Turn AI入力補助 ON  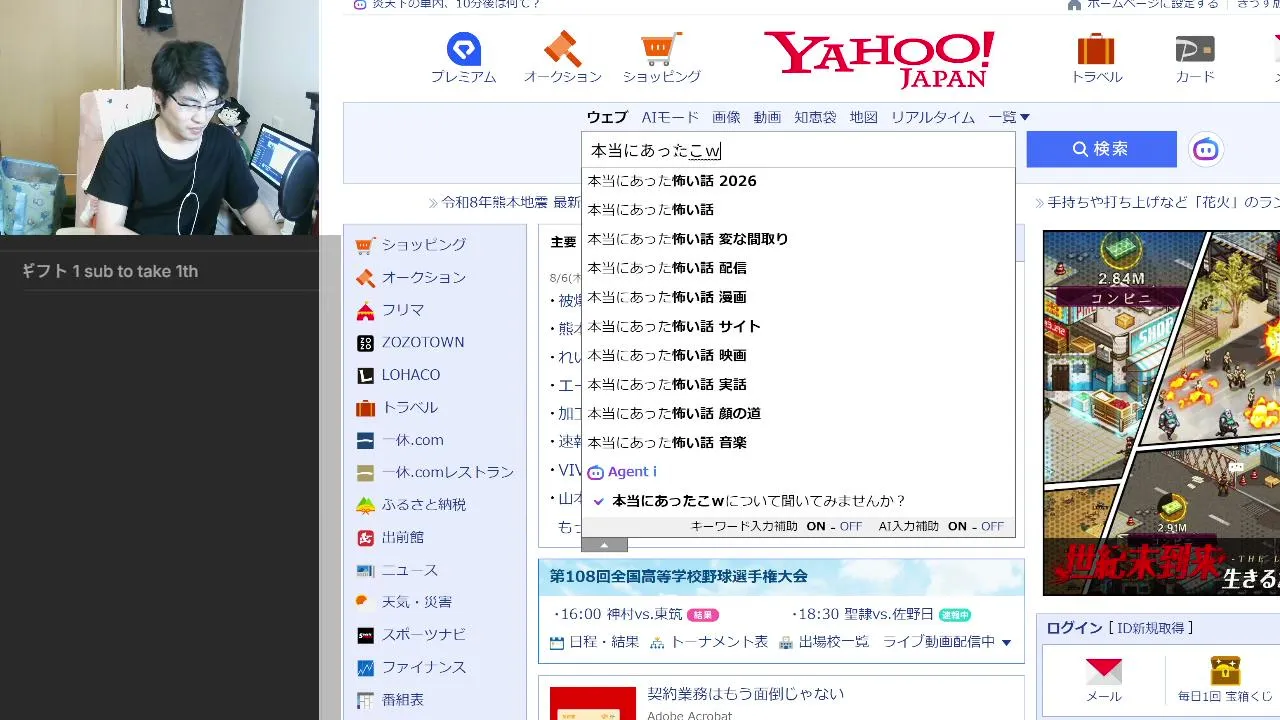click(x=958, y=527)
